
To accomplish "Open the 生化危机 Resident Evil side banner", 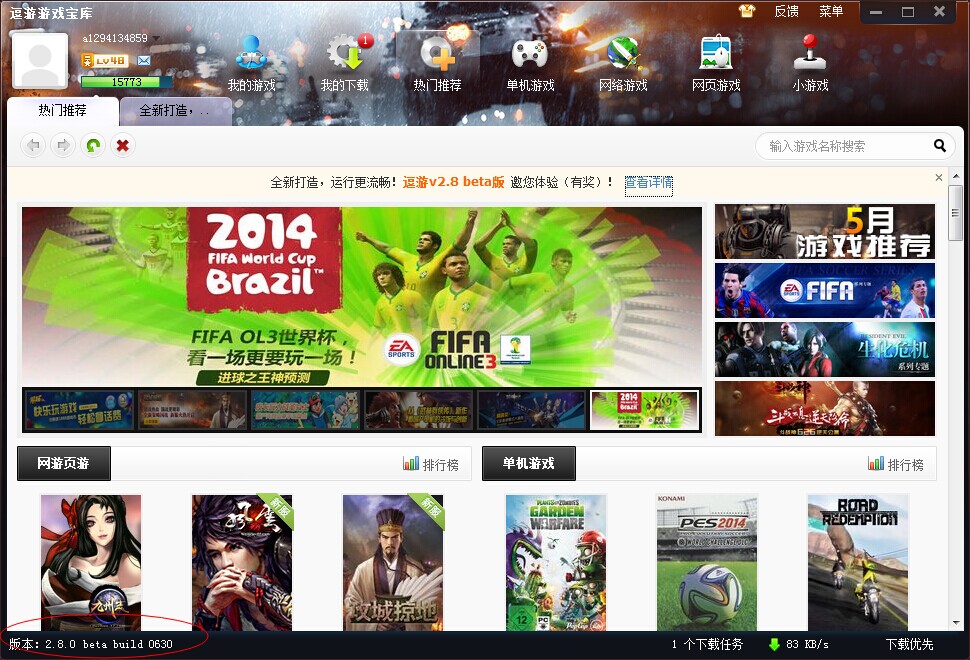I will (825, 349).
